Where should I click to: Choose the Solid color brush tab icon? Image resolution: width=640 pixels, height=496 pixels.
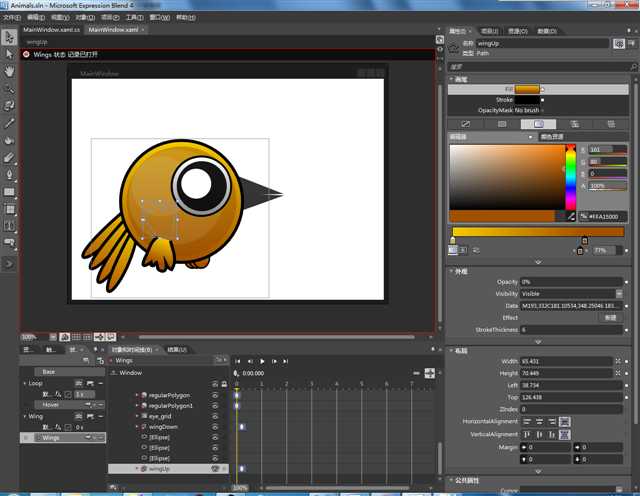coord(502,124)
